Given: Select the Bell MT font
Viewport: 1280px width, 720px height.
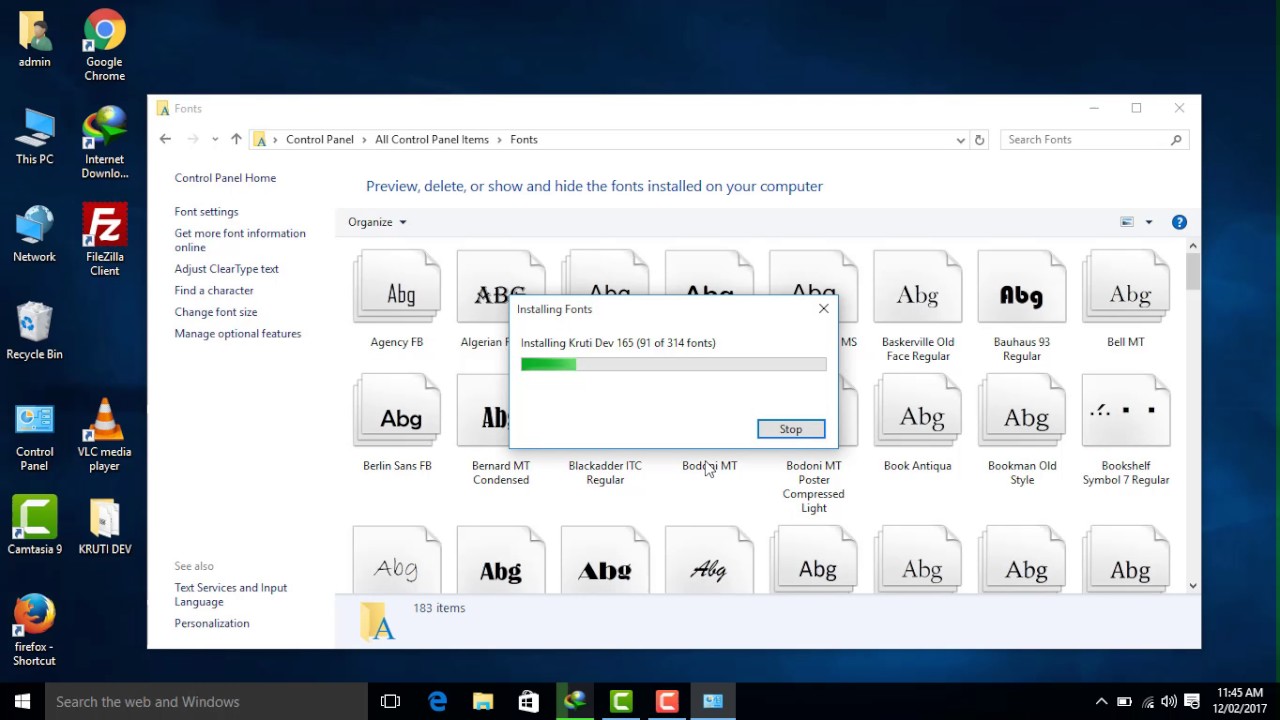Looking at the screenshot, I should pyautogui.click(x=1125, y=299).
